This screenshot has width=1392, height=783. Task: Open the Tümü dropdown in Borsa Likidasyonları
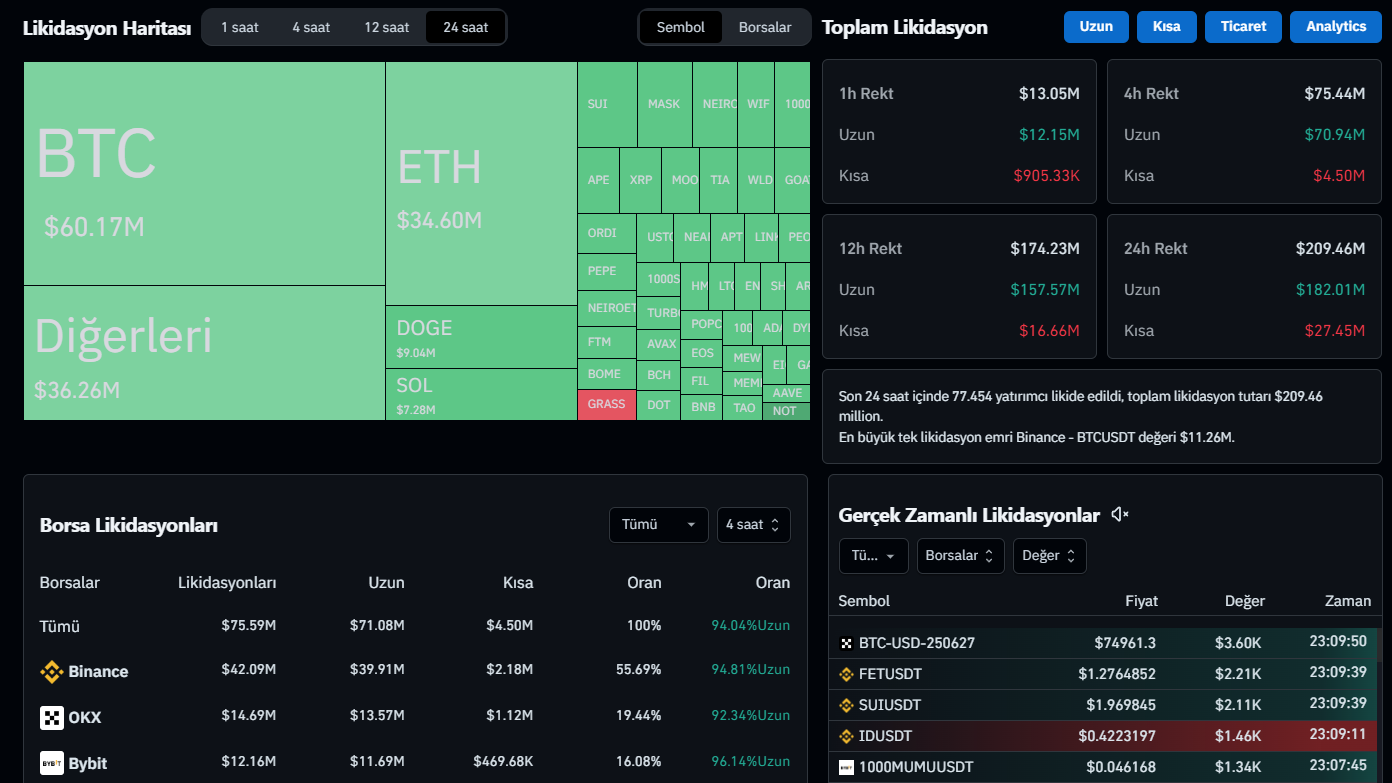pos(658,525)
